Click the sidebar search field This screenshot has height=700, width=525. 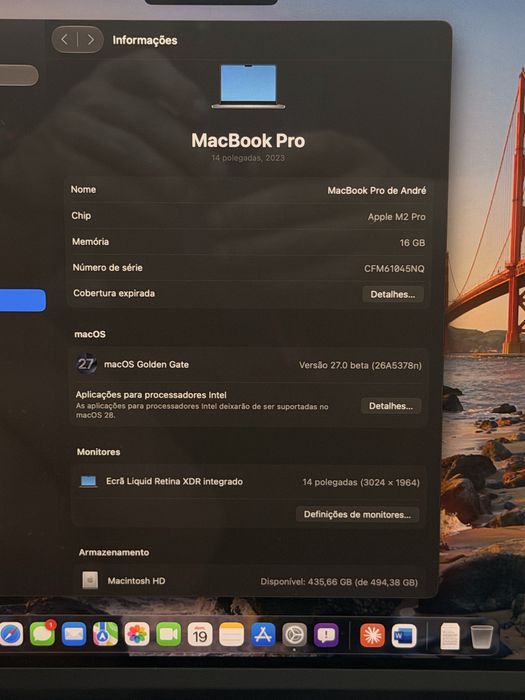18,75
